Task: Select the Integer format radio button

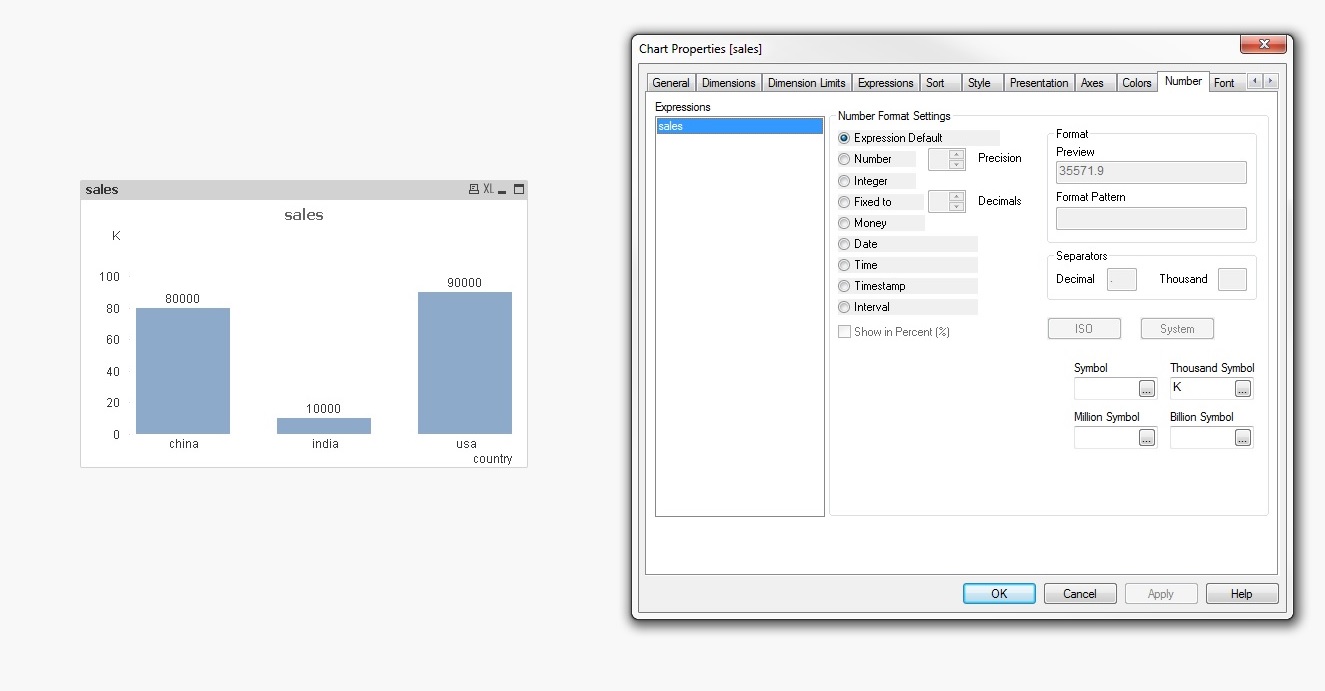Action: point(844,181)
